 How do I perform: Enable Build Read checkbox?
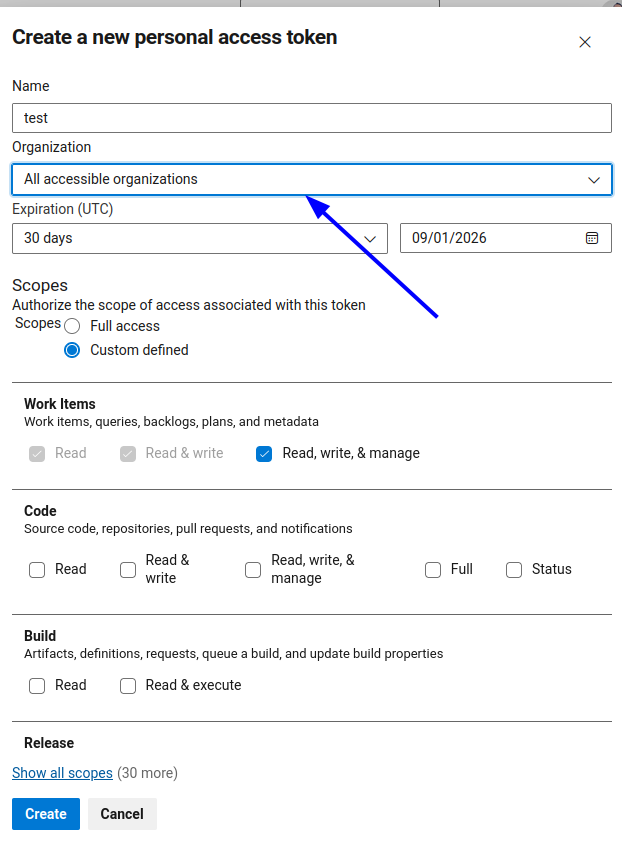click(x=37, y=686)
